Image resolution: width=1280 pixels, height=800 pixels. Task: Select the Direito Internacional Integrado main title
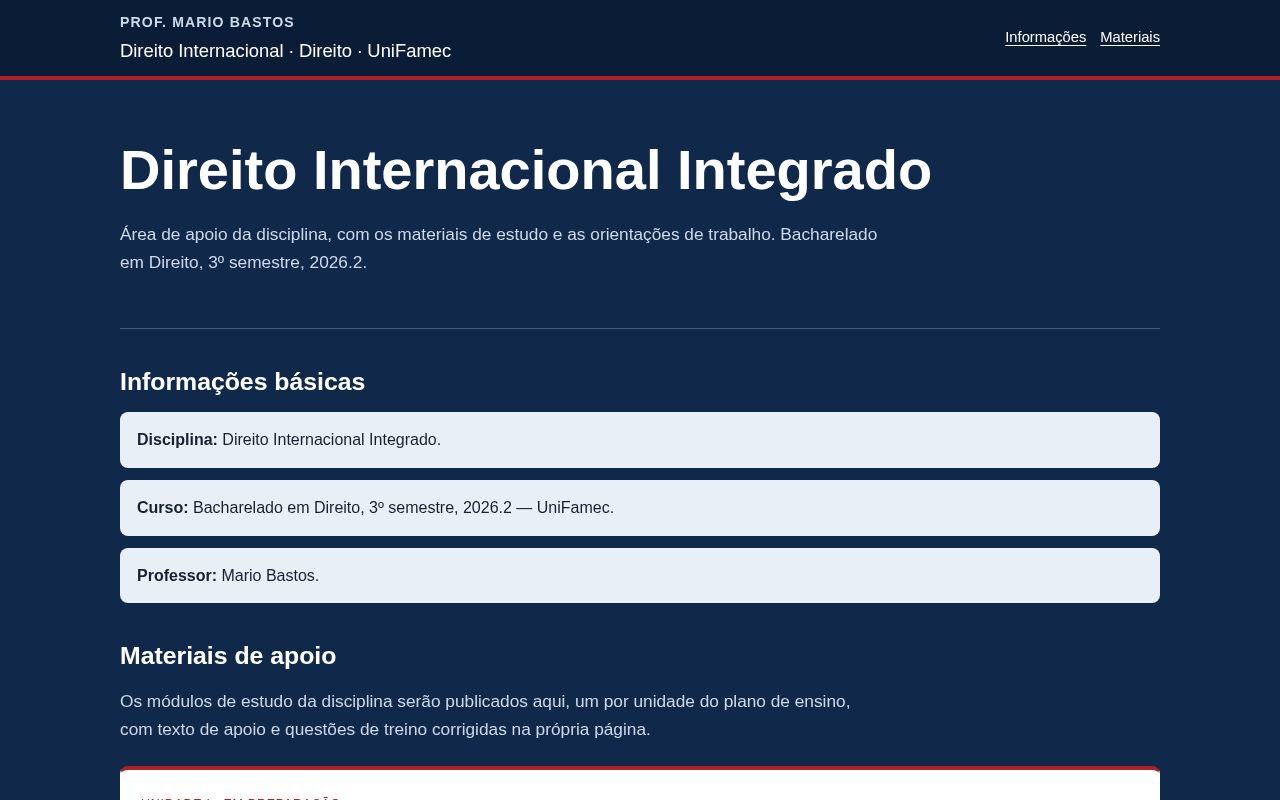click(x=526, y=170)
